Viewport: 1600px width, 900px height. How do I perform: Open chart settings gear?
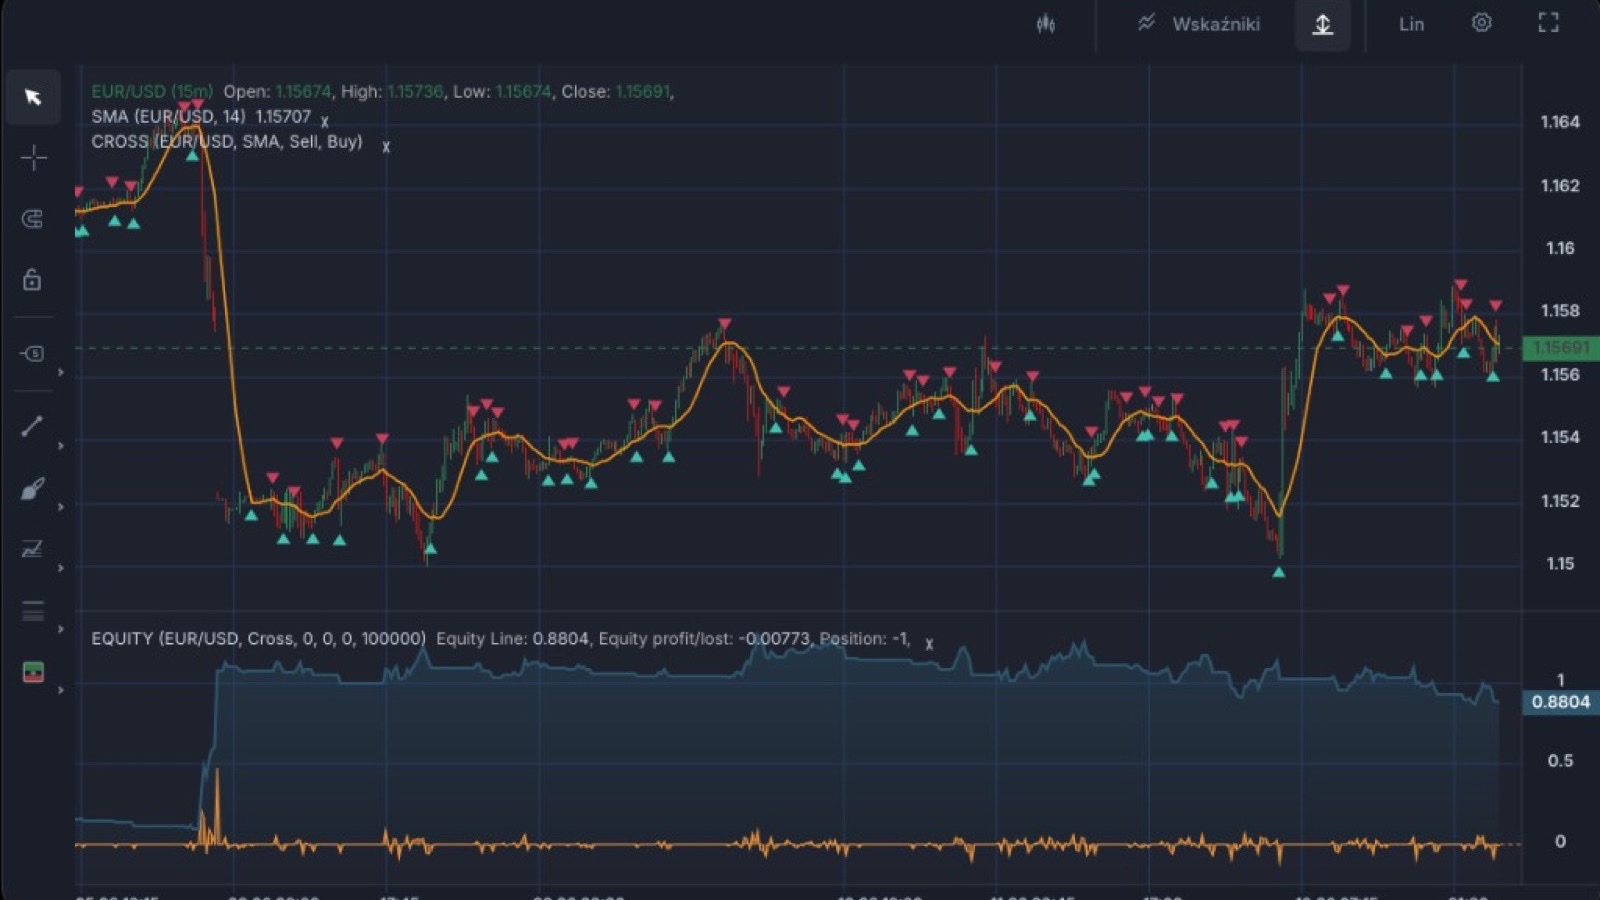point(1482,23)
